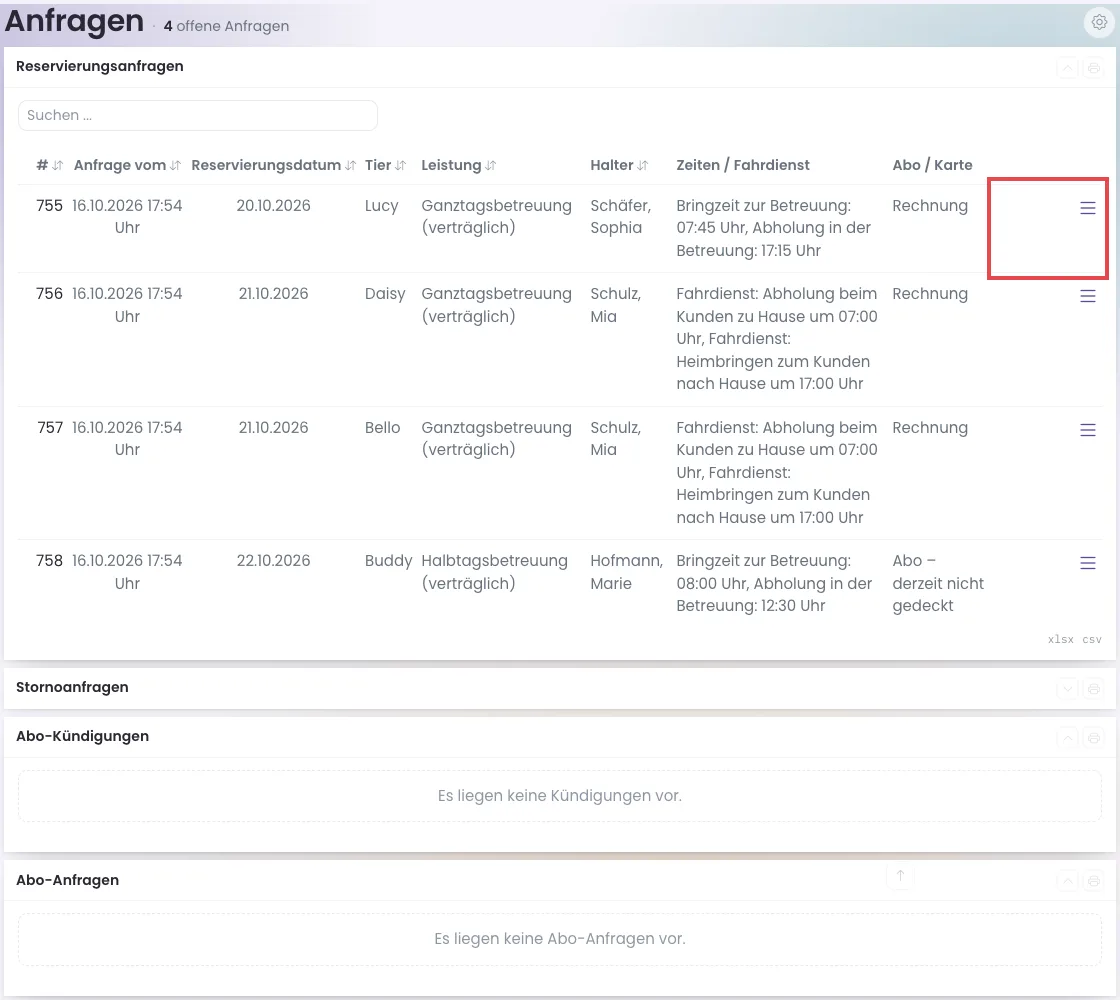Sort the table by Tier

pyautogui.click(x=386, y=165)
